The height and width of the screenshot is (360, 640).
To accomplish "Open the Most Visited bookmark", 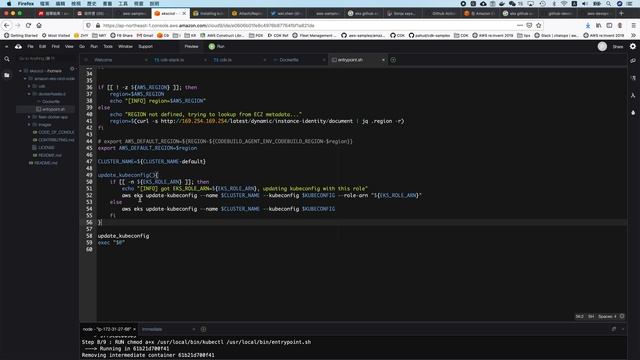I will [56, 36].
